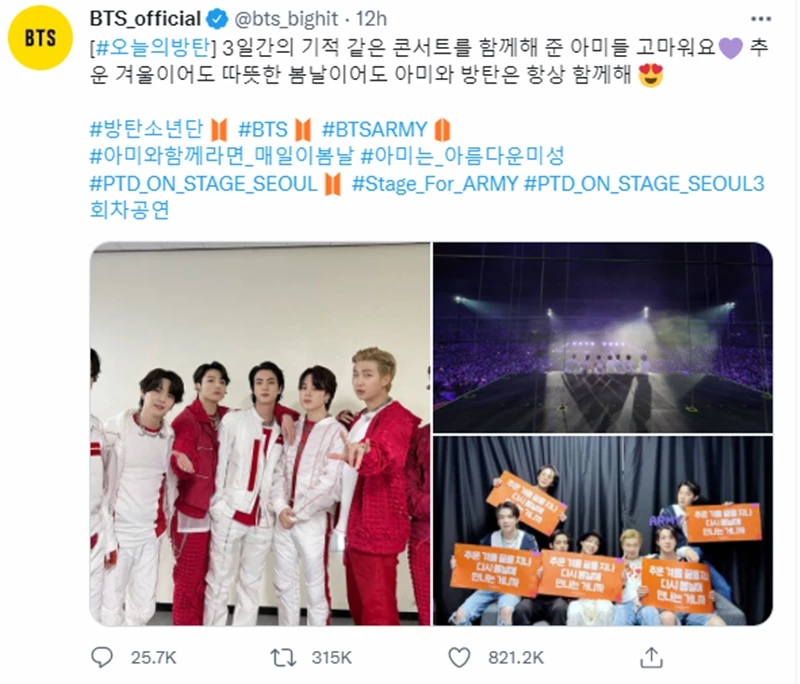
Task: Retweet using the retweet arrows icon
Action: [283, 657]
